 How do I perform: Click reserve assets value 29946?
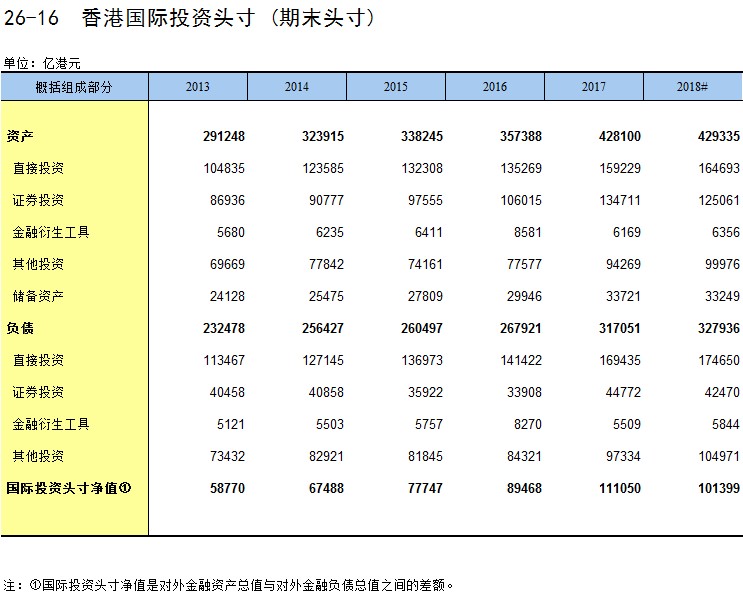525,296
